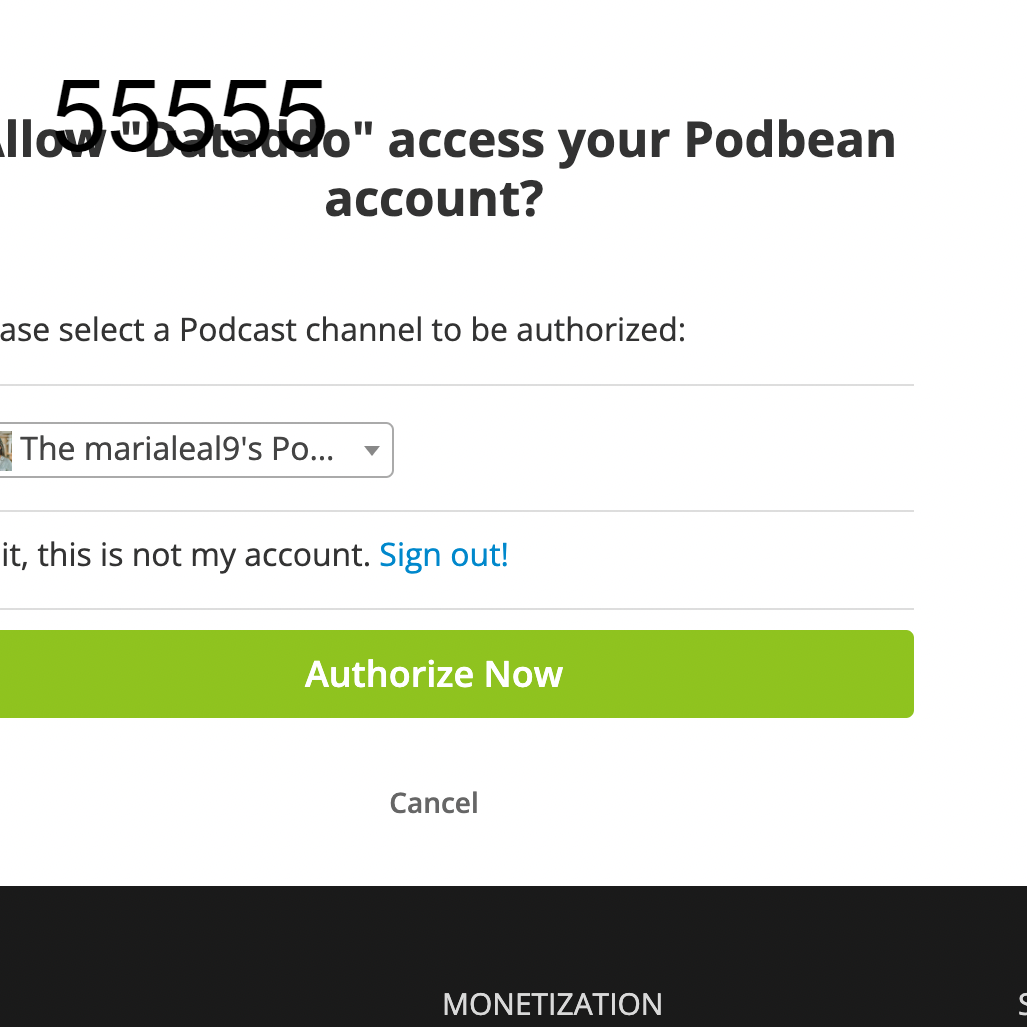
Task: Follow the Sign out! link
Action: [444, 555]
